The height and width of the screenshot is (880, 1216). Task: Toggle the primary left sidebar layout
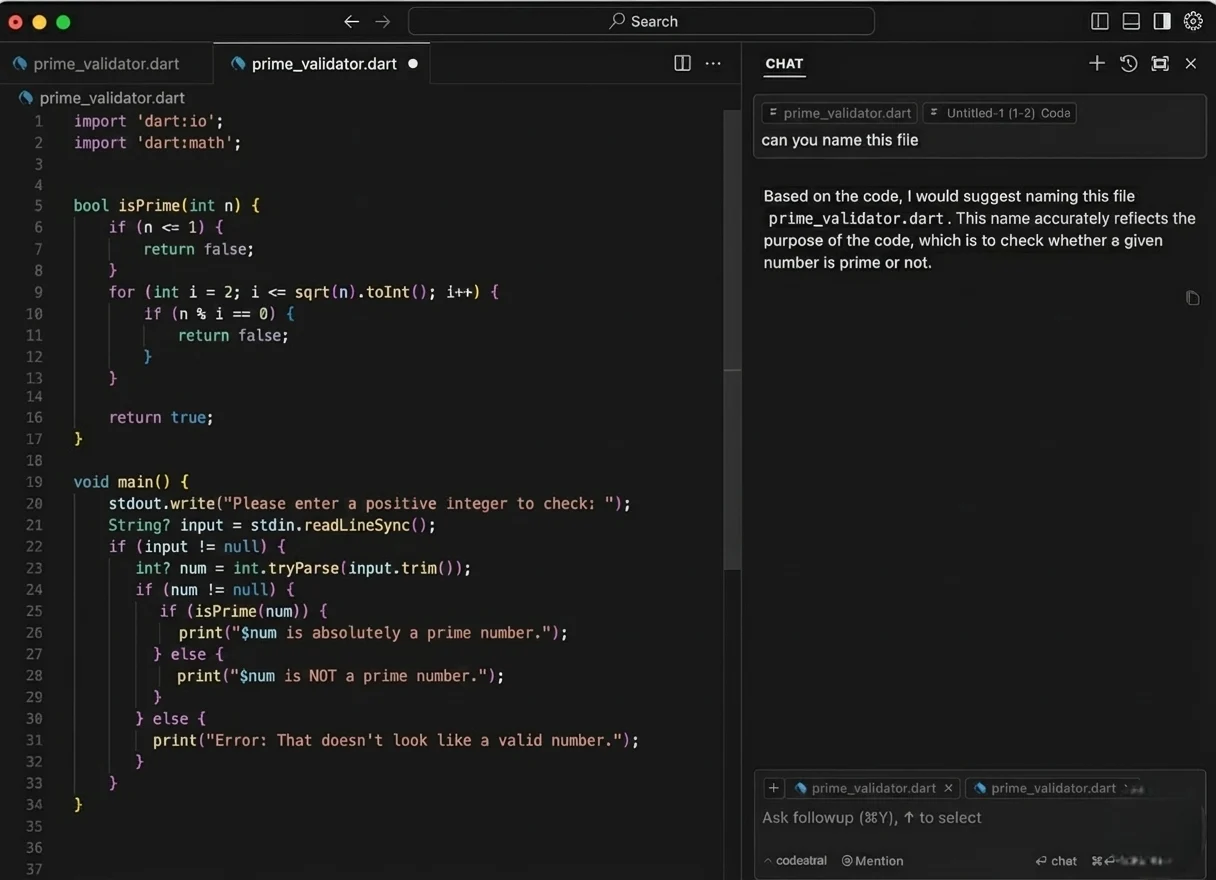point(1100,21)
